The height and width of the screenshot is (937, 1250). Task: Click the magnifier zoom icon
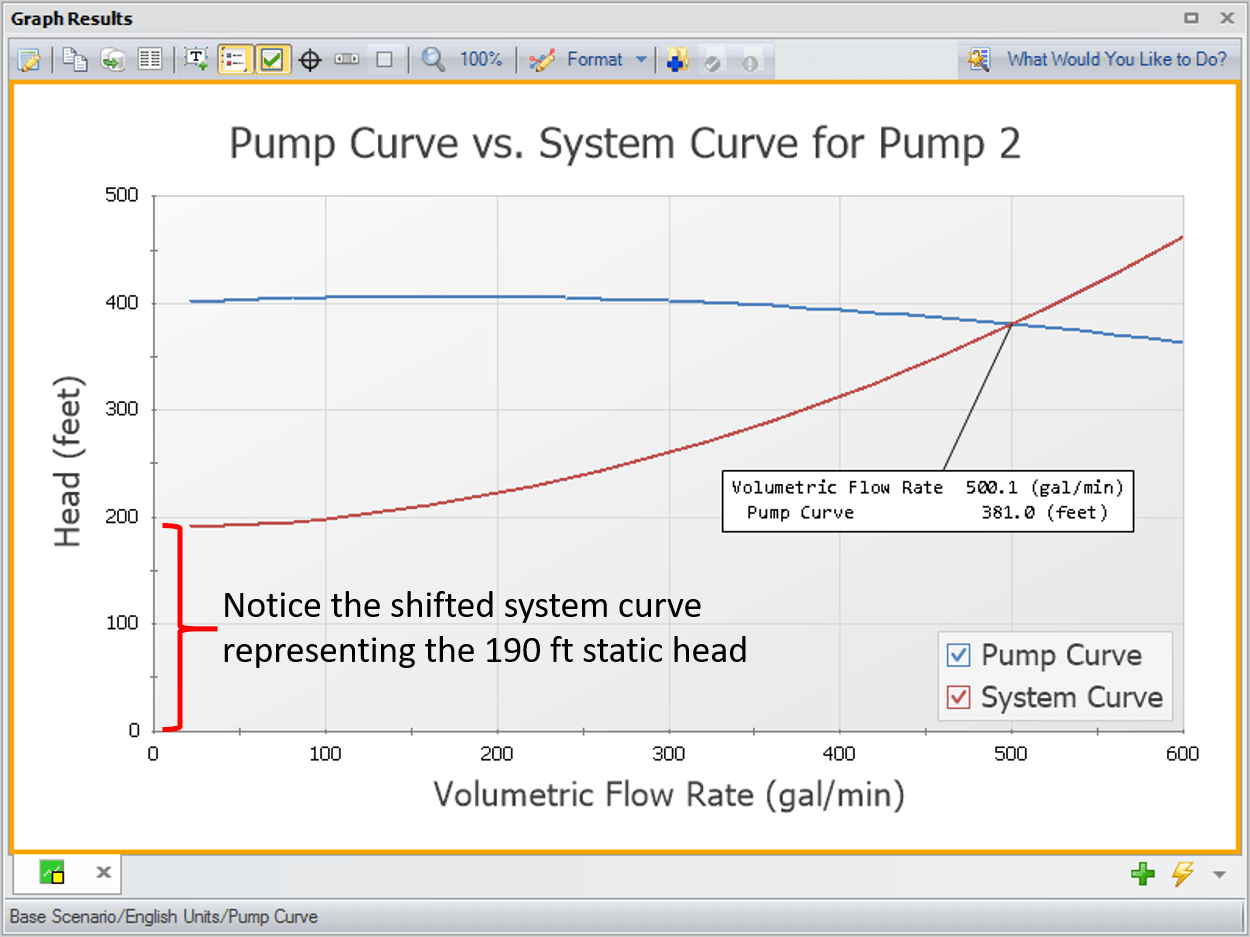click(433, 60)
